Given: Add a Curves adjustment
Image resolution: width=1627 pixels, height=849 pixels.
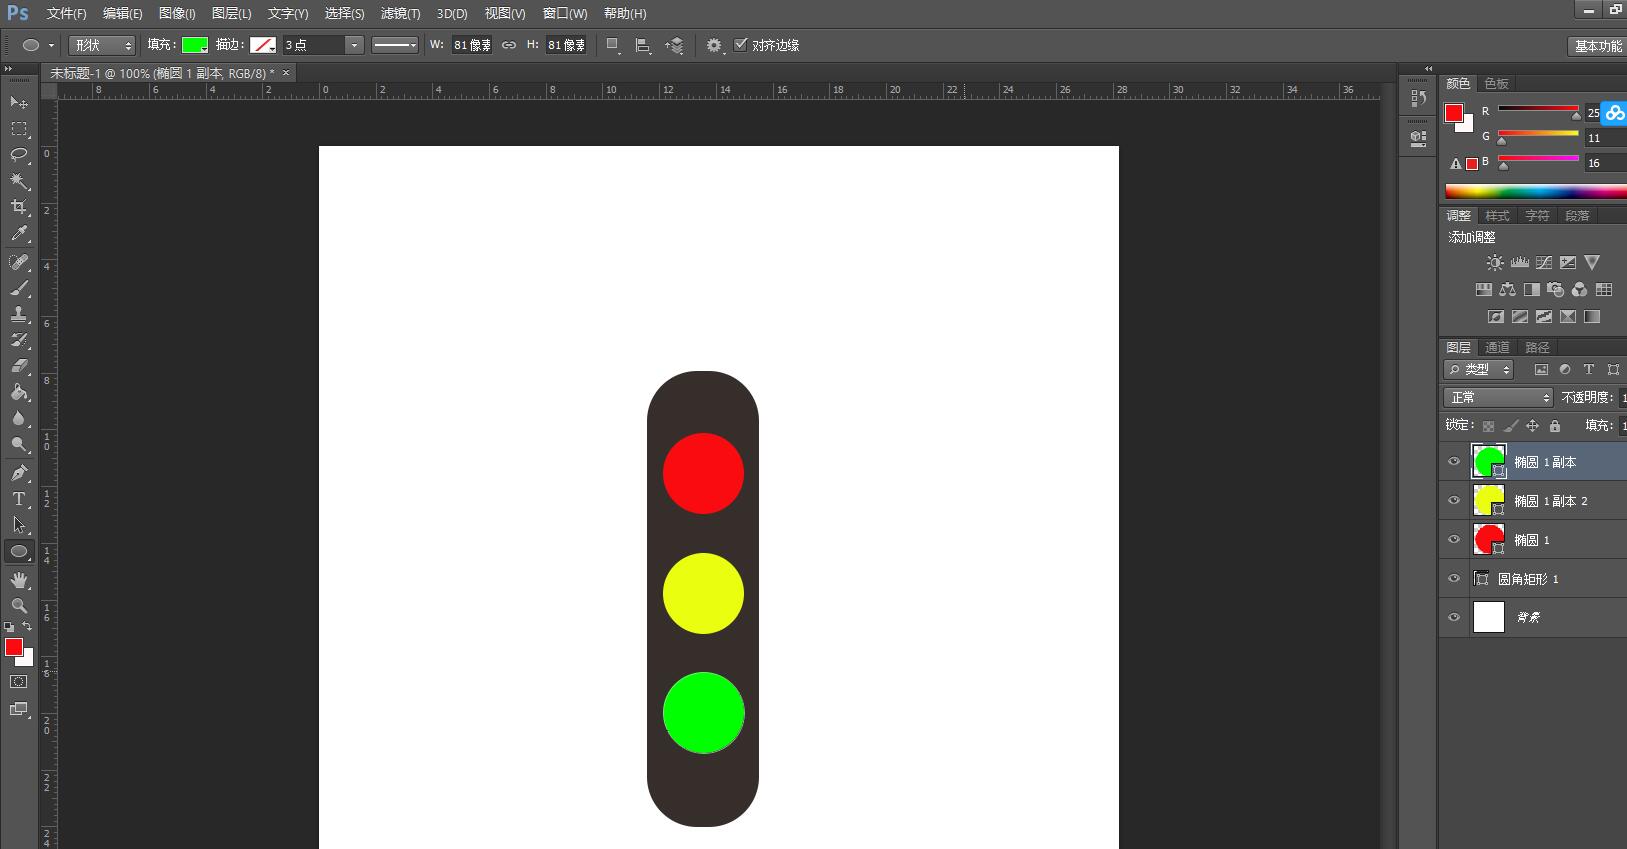Looking at the screenshot, I should pyautogui.click(x=1544, y=263).
